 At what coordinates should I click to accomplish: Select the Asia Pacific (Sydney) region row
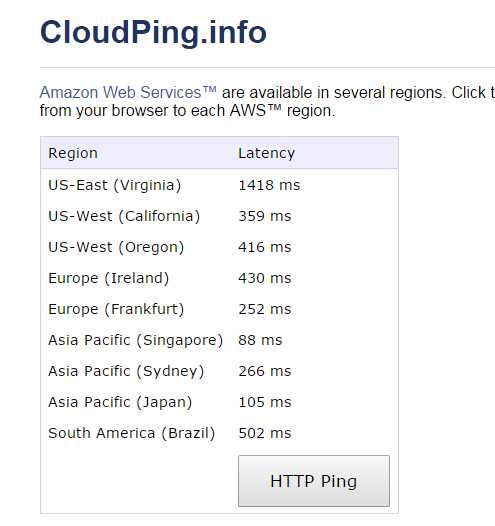[x=220, y=371]
